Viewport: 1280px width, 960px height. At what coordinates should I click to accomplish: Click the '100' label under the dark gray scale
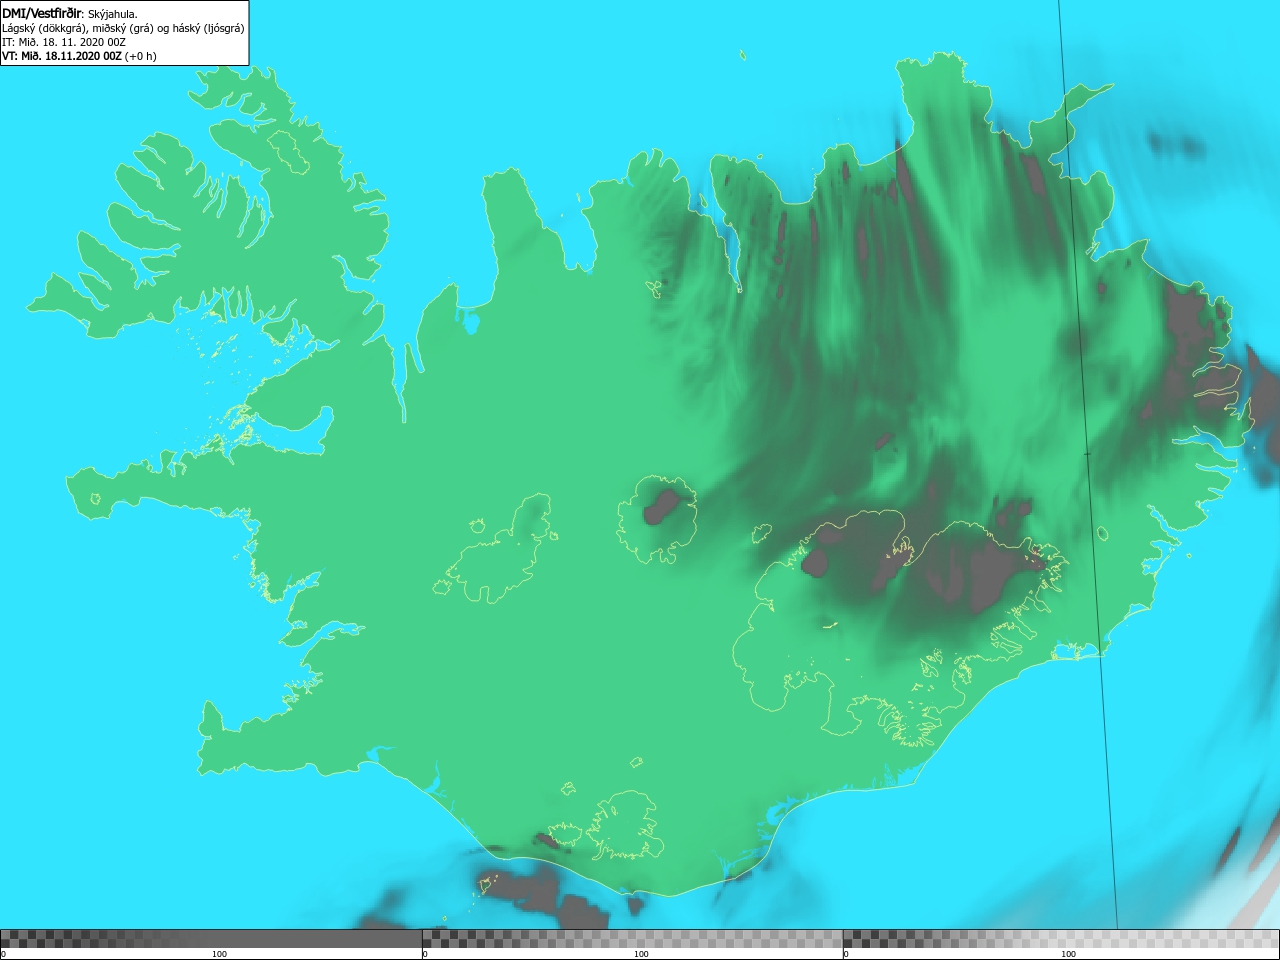pos(219,954)
